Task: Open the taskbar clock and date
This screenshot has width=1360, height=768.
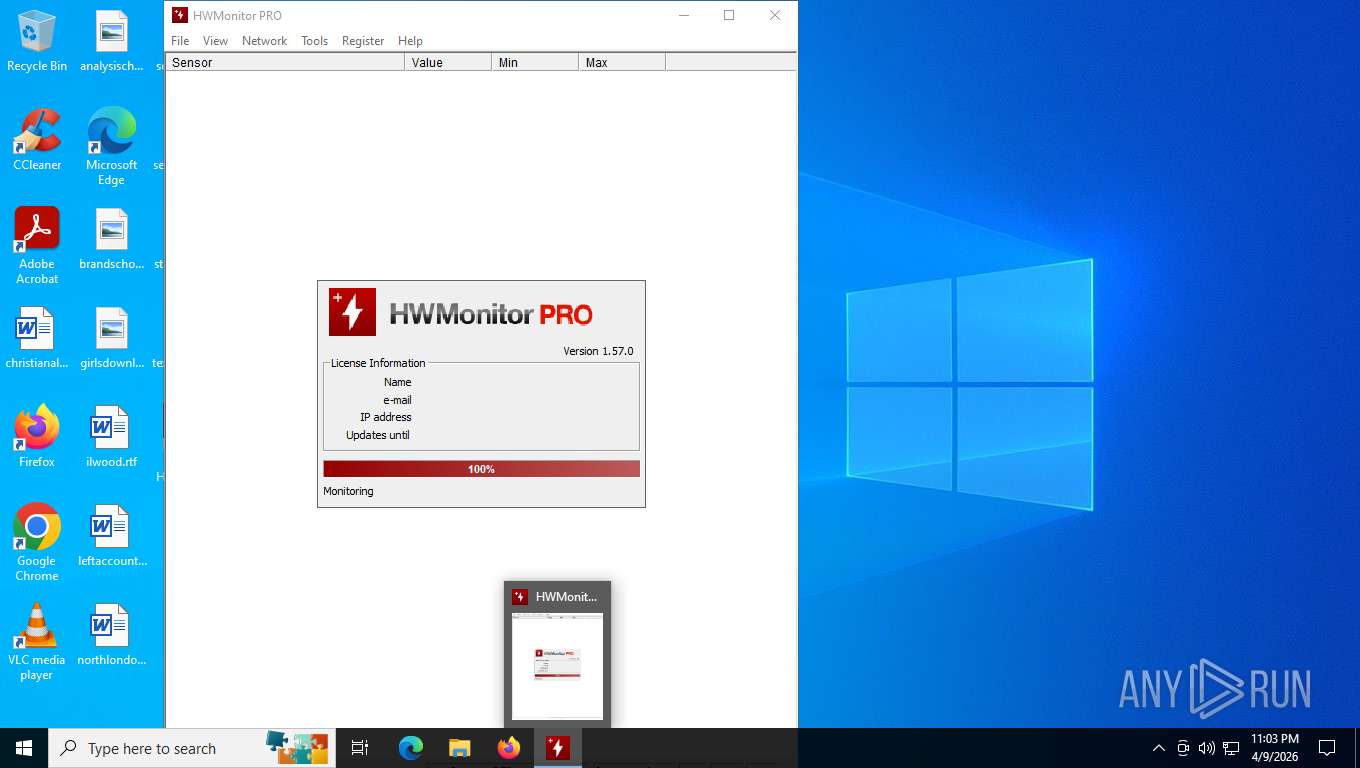Action: click(x=1275, y=748)
